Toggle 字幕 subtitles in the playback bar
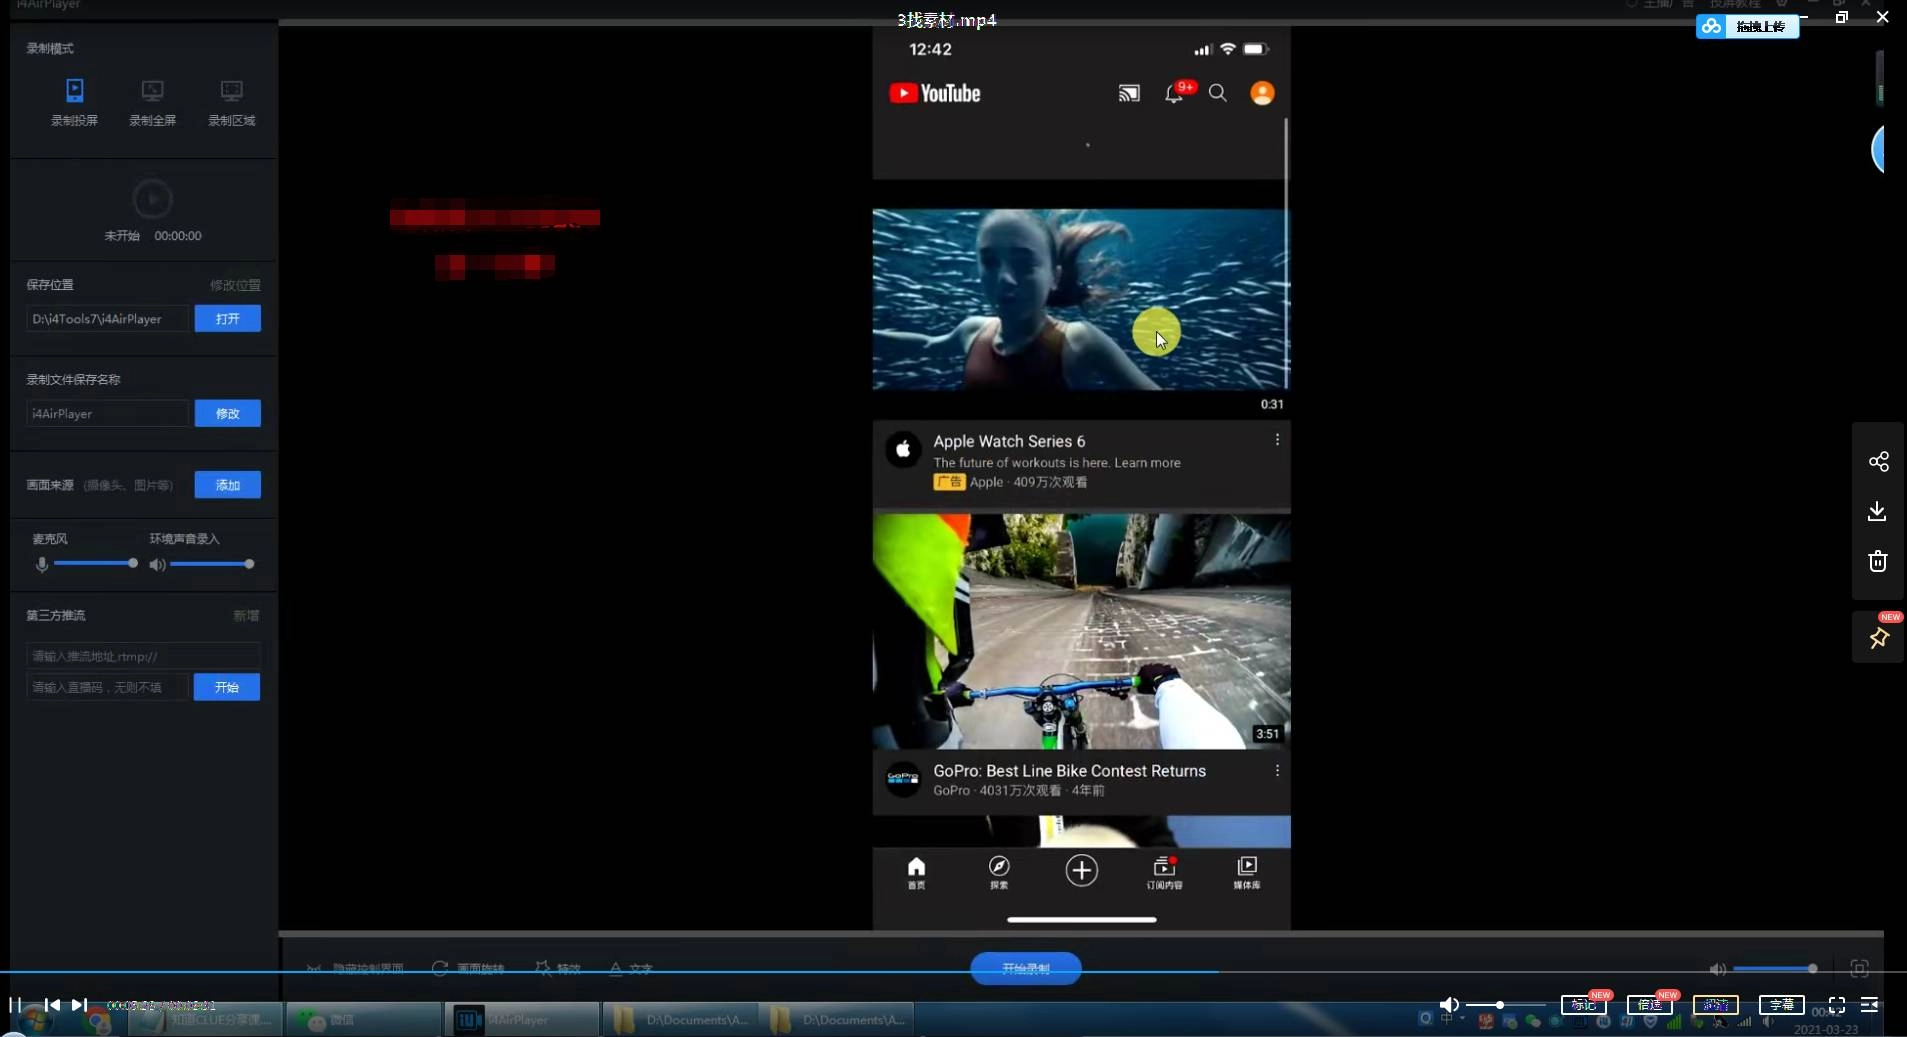Screen dimensions: 1907x1037 pos(1782,1005)
